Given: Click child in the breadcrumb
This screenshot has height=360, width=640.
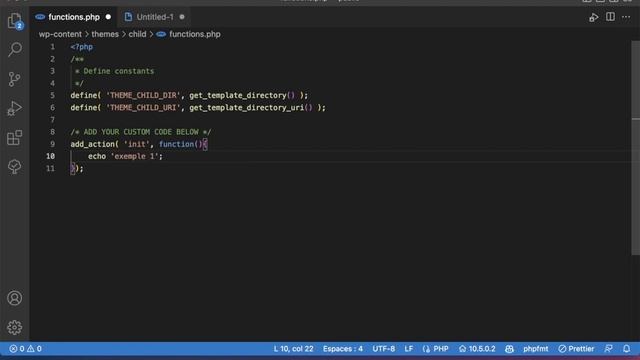Looking at the screenshot, I should [137, 34].
